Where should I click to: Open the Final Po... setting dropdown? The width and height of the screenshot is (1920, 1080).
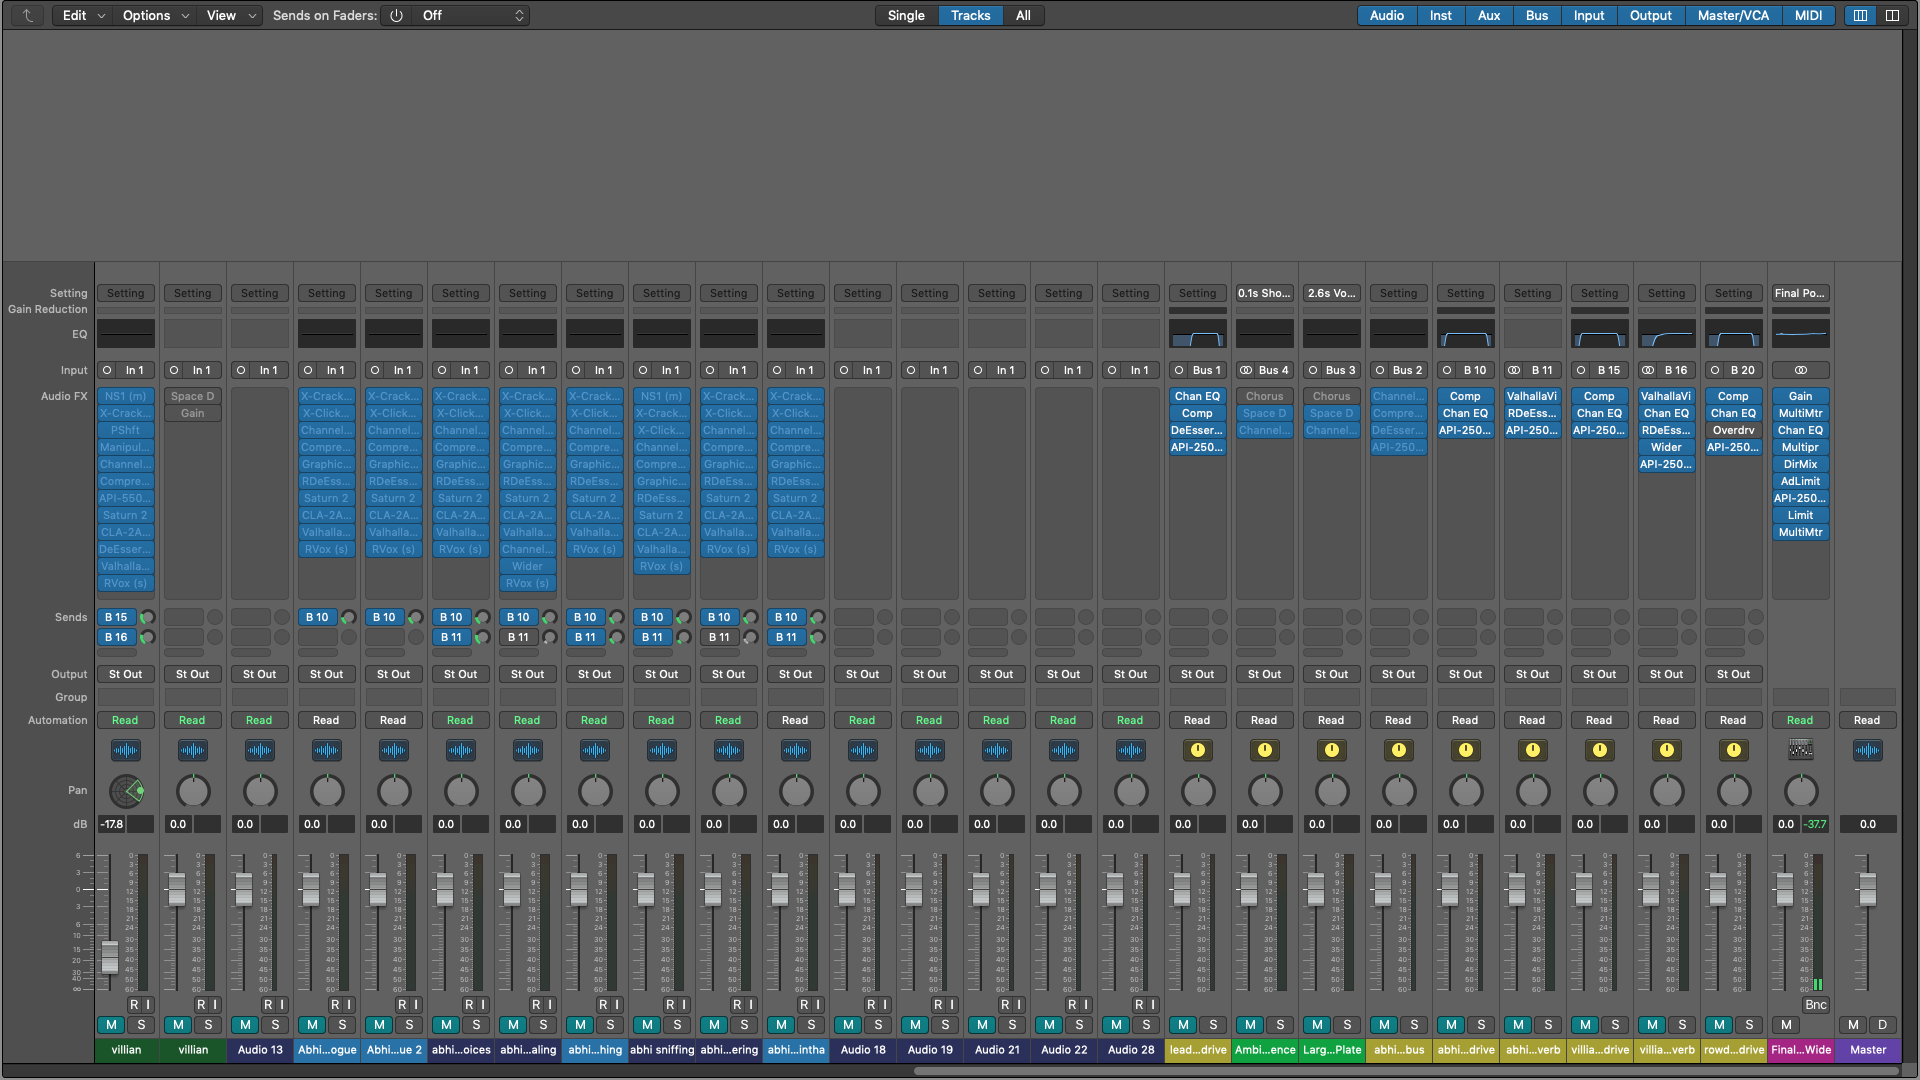tap(1800, 293)
